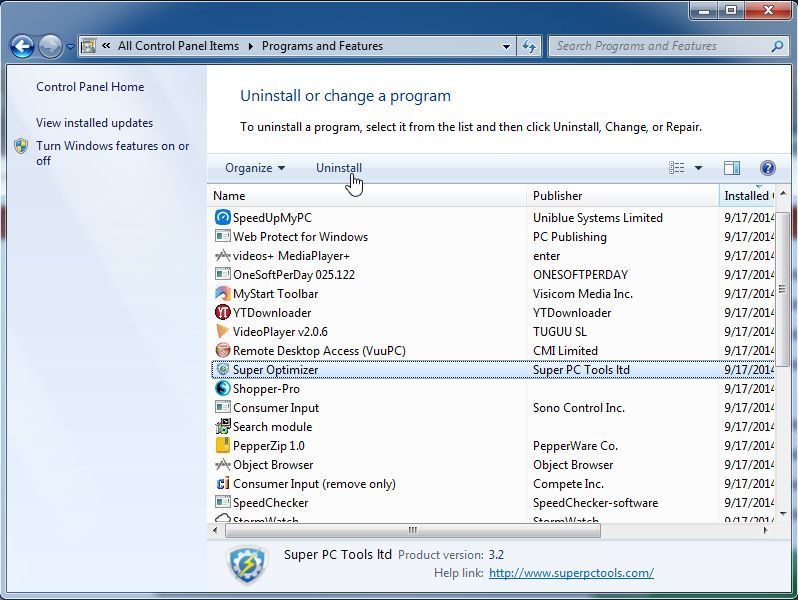Click the Shopper-Pro icon
Viewport: 798px width, 600px height.
[x=222, y=388]
